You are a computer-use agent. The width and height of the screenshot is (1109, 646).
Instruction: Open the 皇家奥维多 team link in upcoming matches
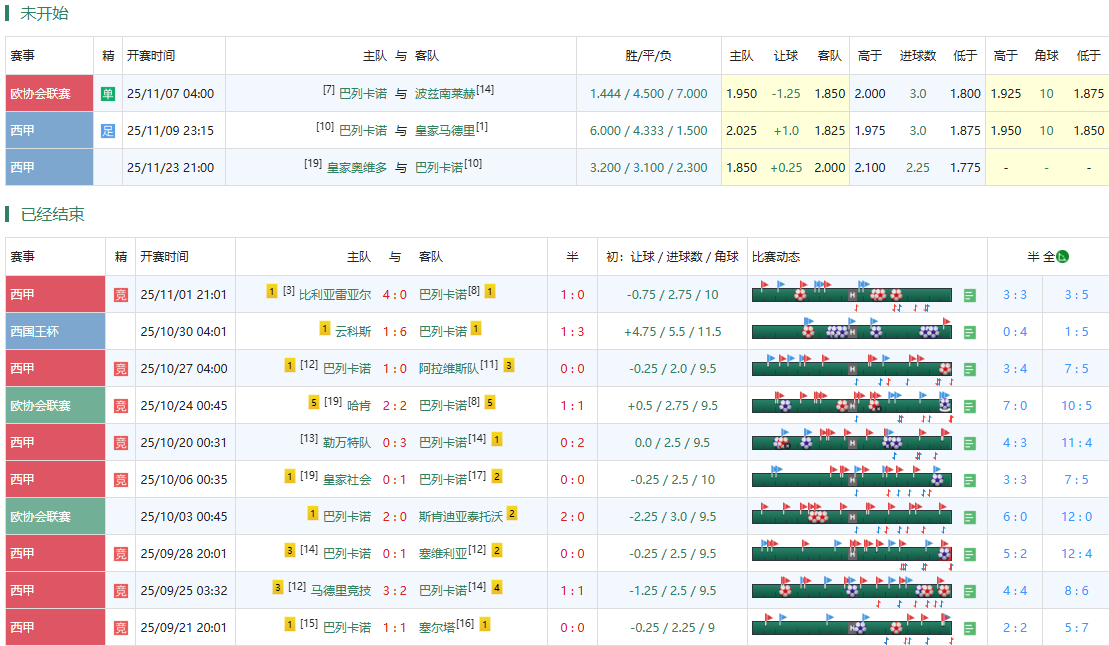[x=356, y=168]
